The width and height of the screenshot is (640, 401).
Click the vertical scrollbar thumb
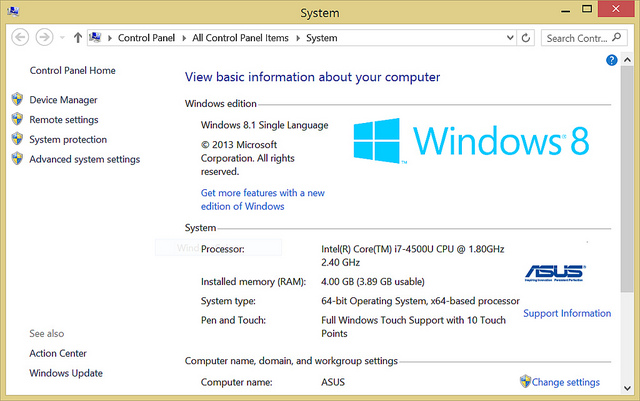[x=627, y=179]
